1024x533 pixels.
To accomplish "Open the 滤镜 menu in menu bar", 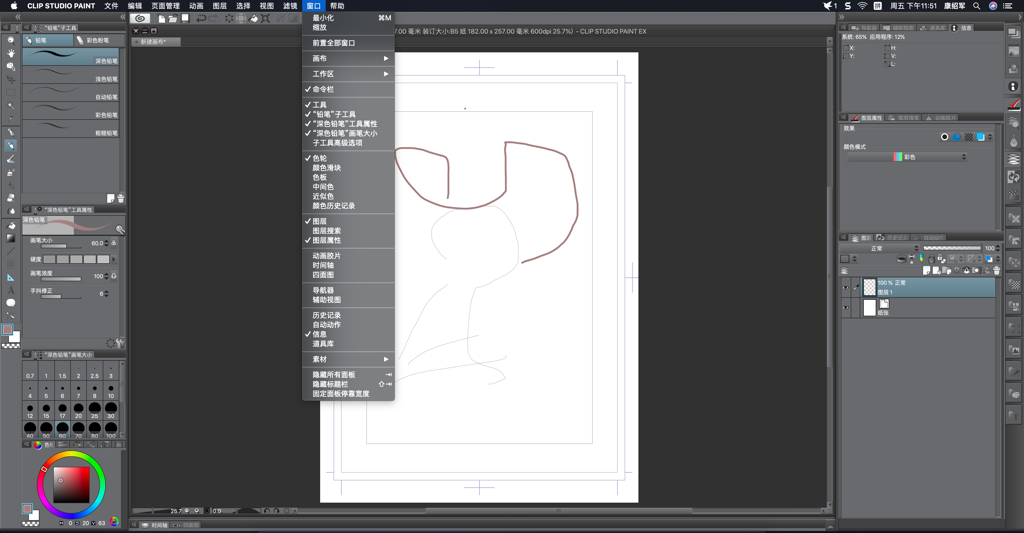I will pos(290,6).
